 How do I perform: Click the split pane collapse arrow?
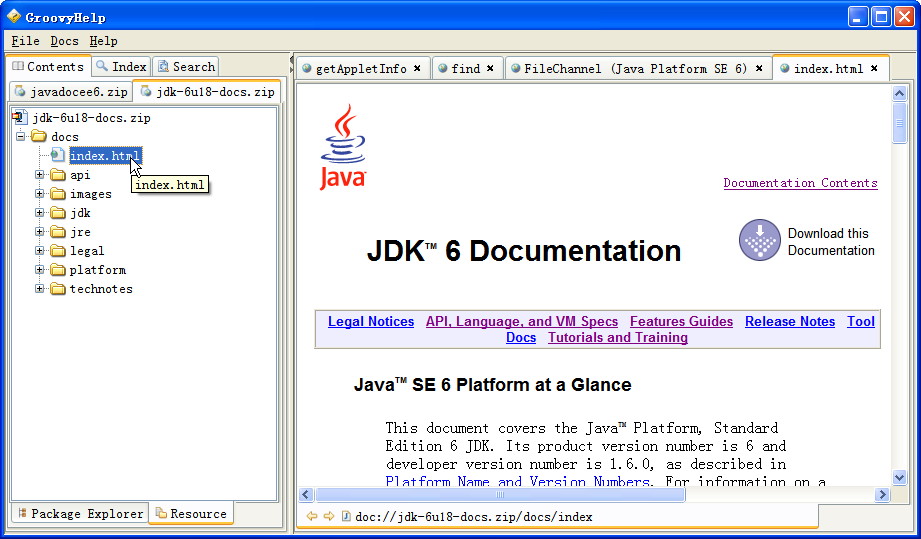click(x=291, y=60)
